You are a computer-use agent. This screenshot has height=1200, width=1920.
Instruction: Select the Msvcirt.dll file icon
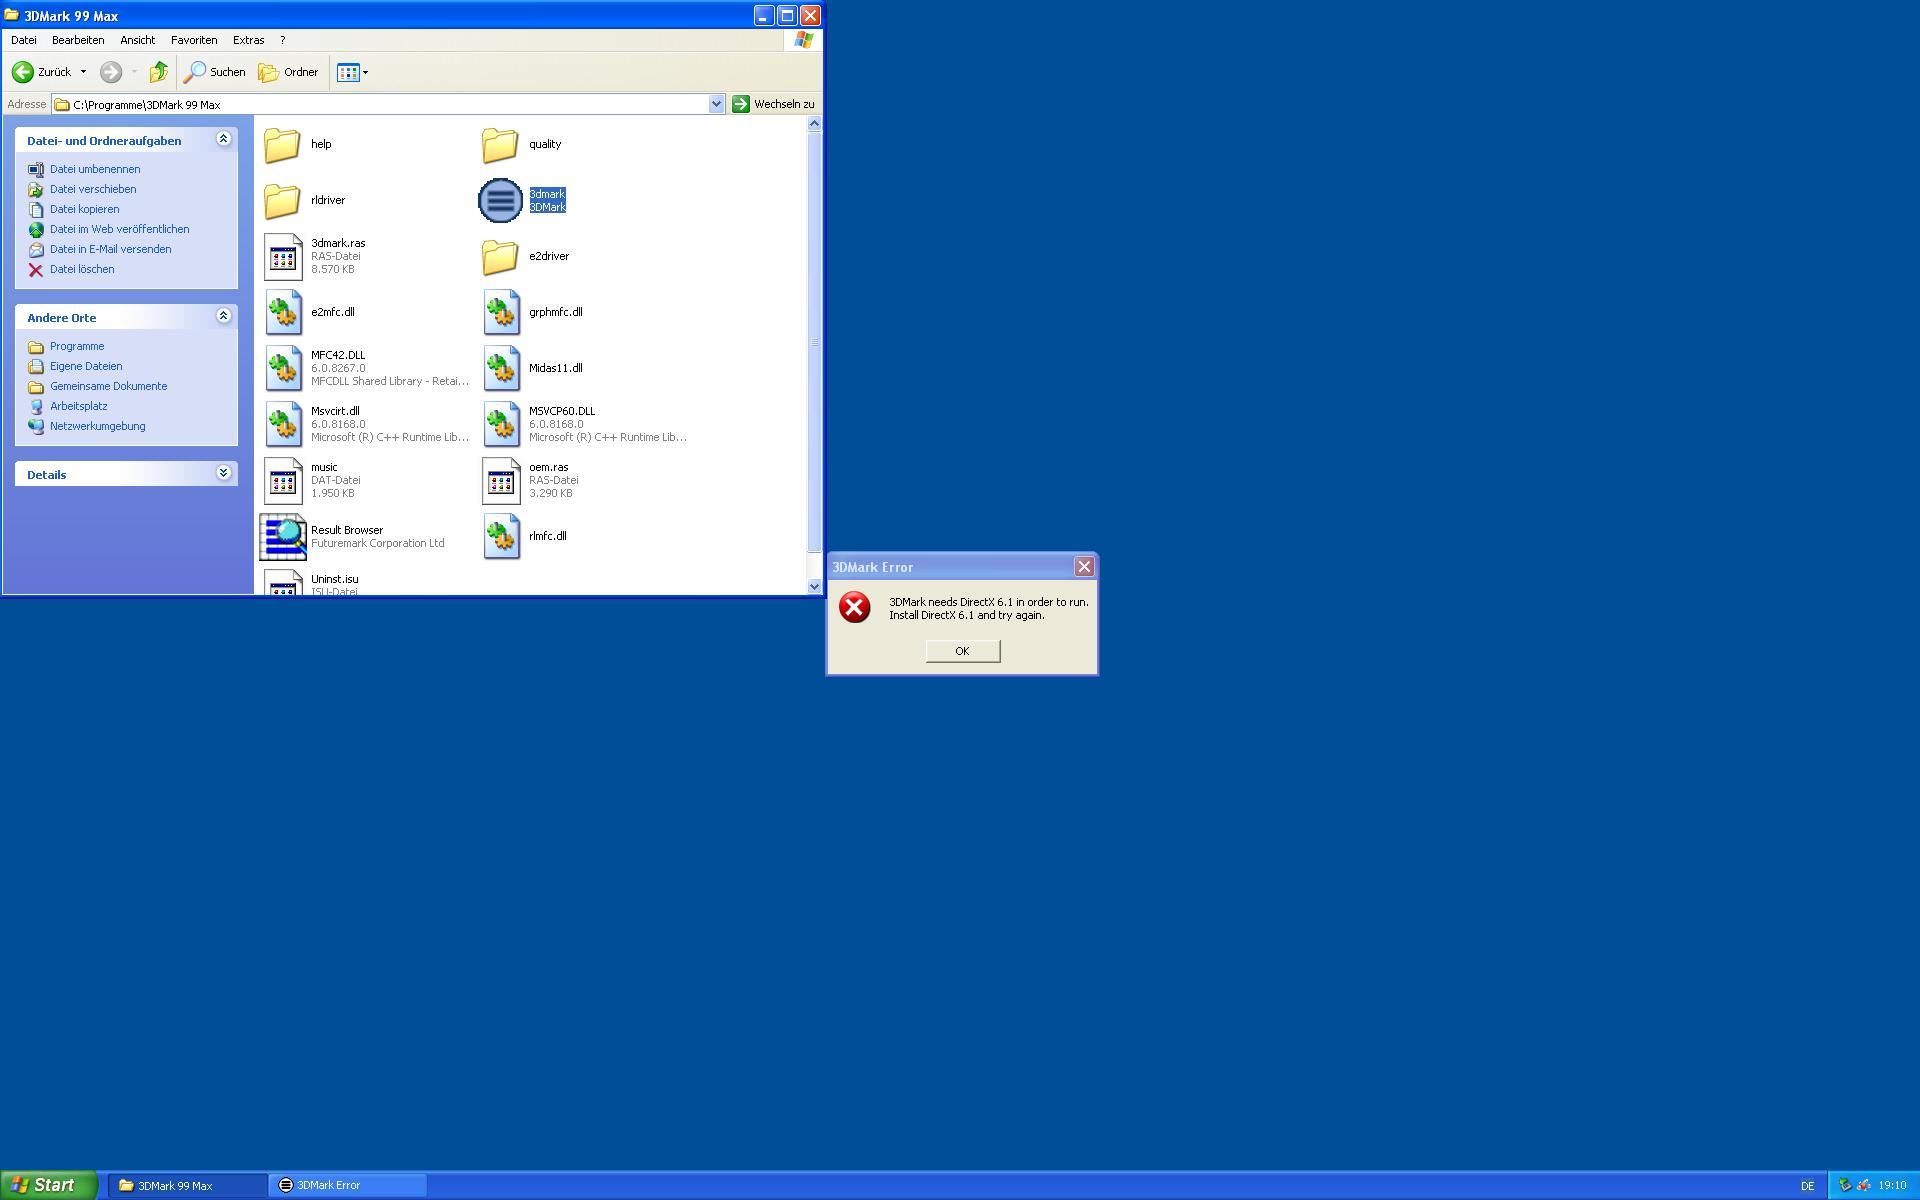pos(283,425)
